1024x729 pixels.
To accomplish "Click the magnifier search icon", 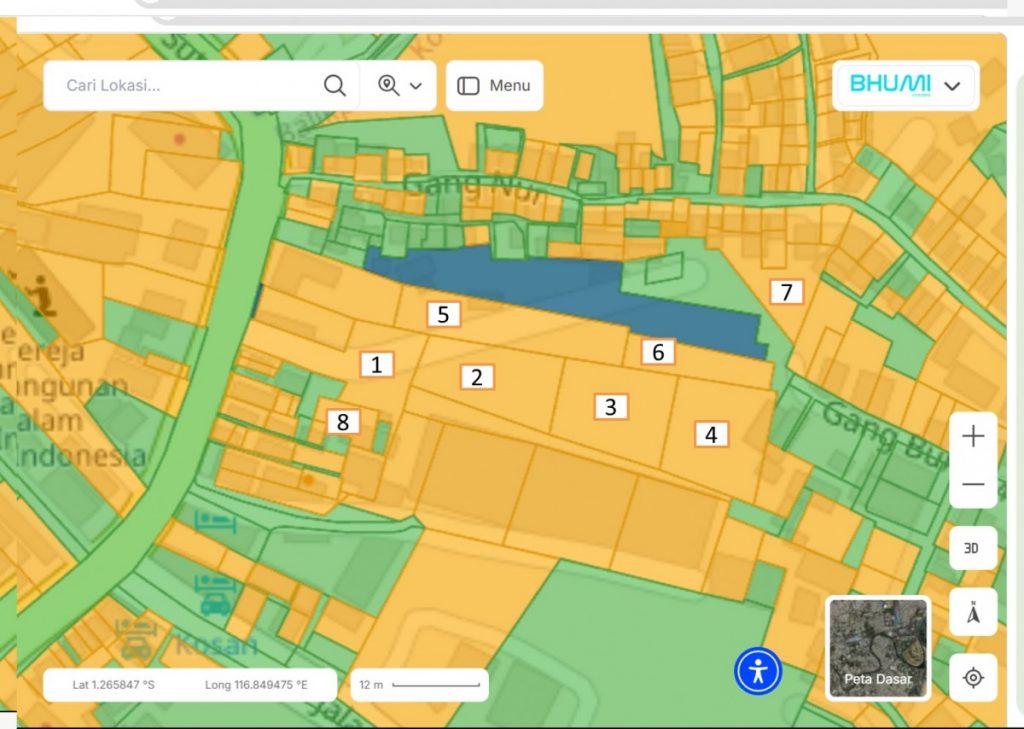I will (x=335, y=86).
